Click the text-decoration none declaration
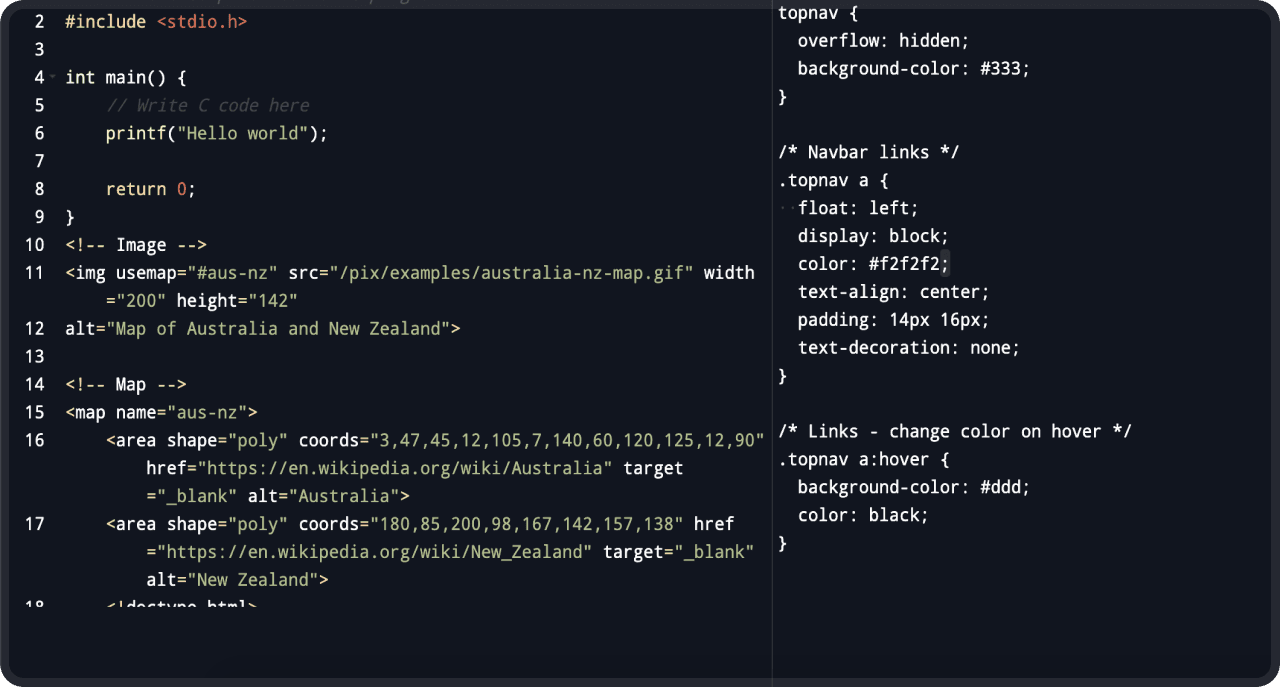Viewport: 1280px width, 687px height. 908,348
